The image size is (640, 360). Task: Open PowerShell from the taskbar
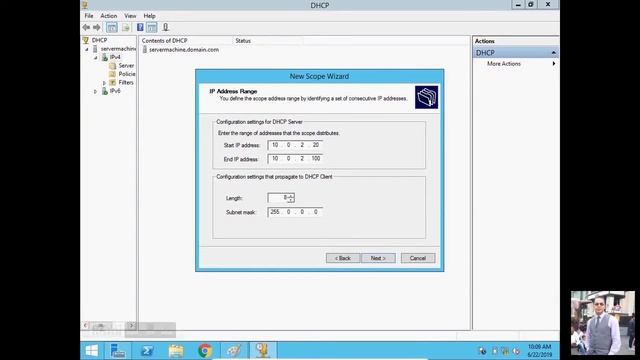tap(147, 351)
